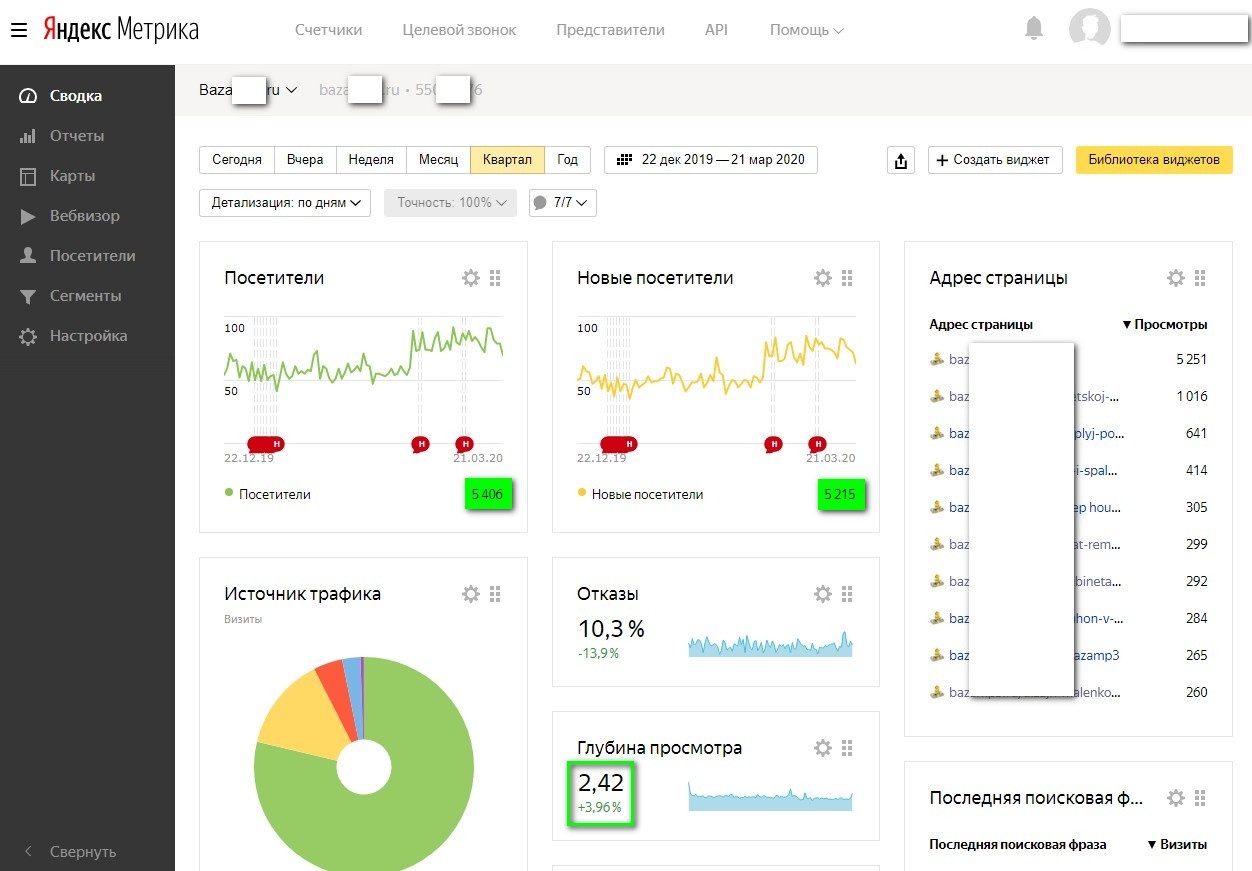
Task: Open the user avatar profile icon
Action: coord(1089,29)
